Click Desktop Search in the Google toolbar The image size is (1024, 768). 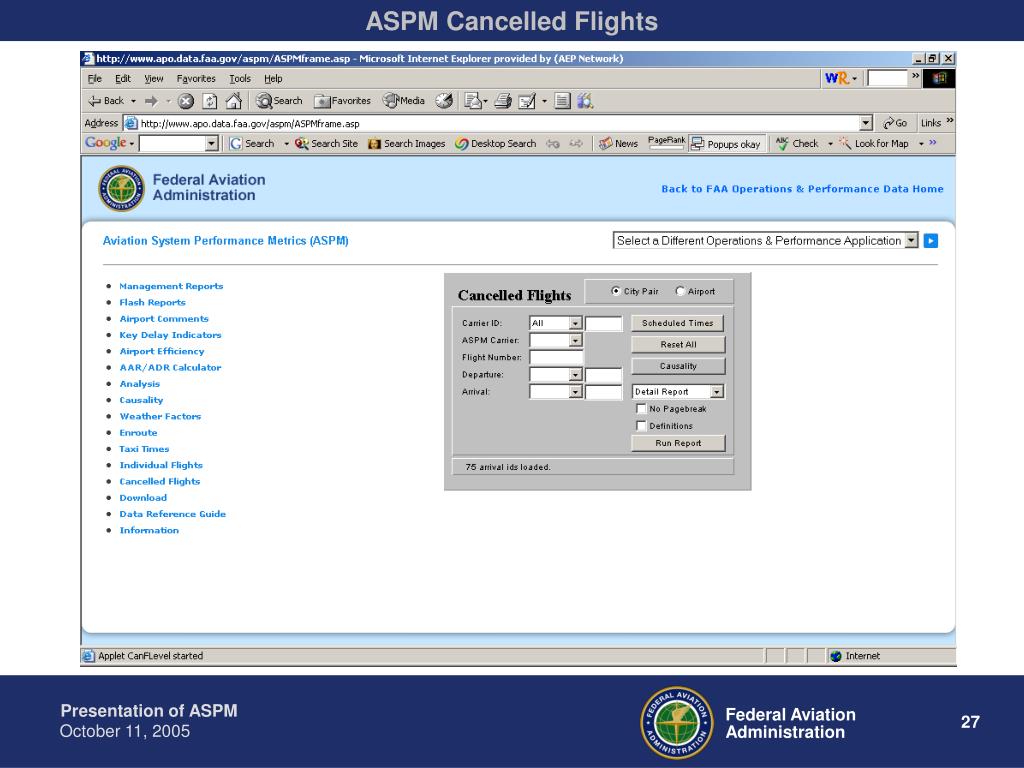pos(496,144)
